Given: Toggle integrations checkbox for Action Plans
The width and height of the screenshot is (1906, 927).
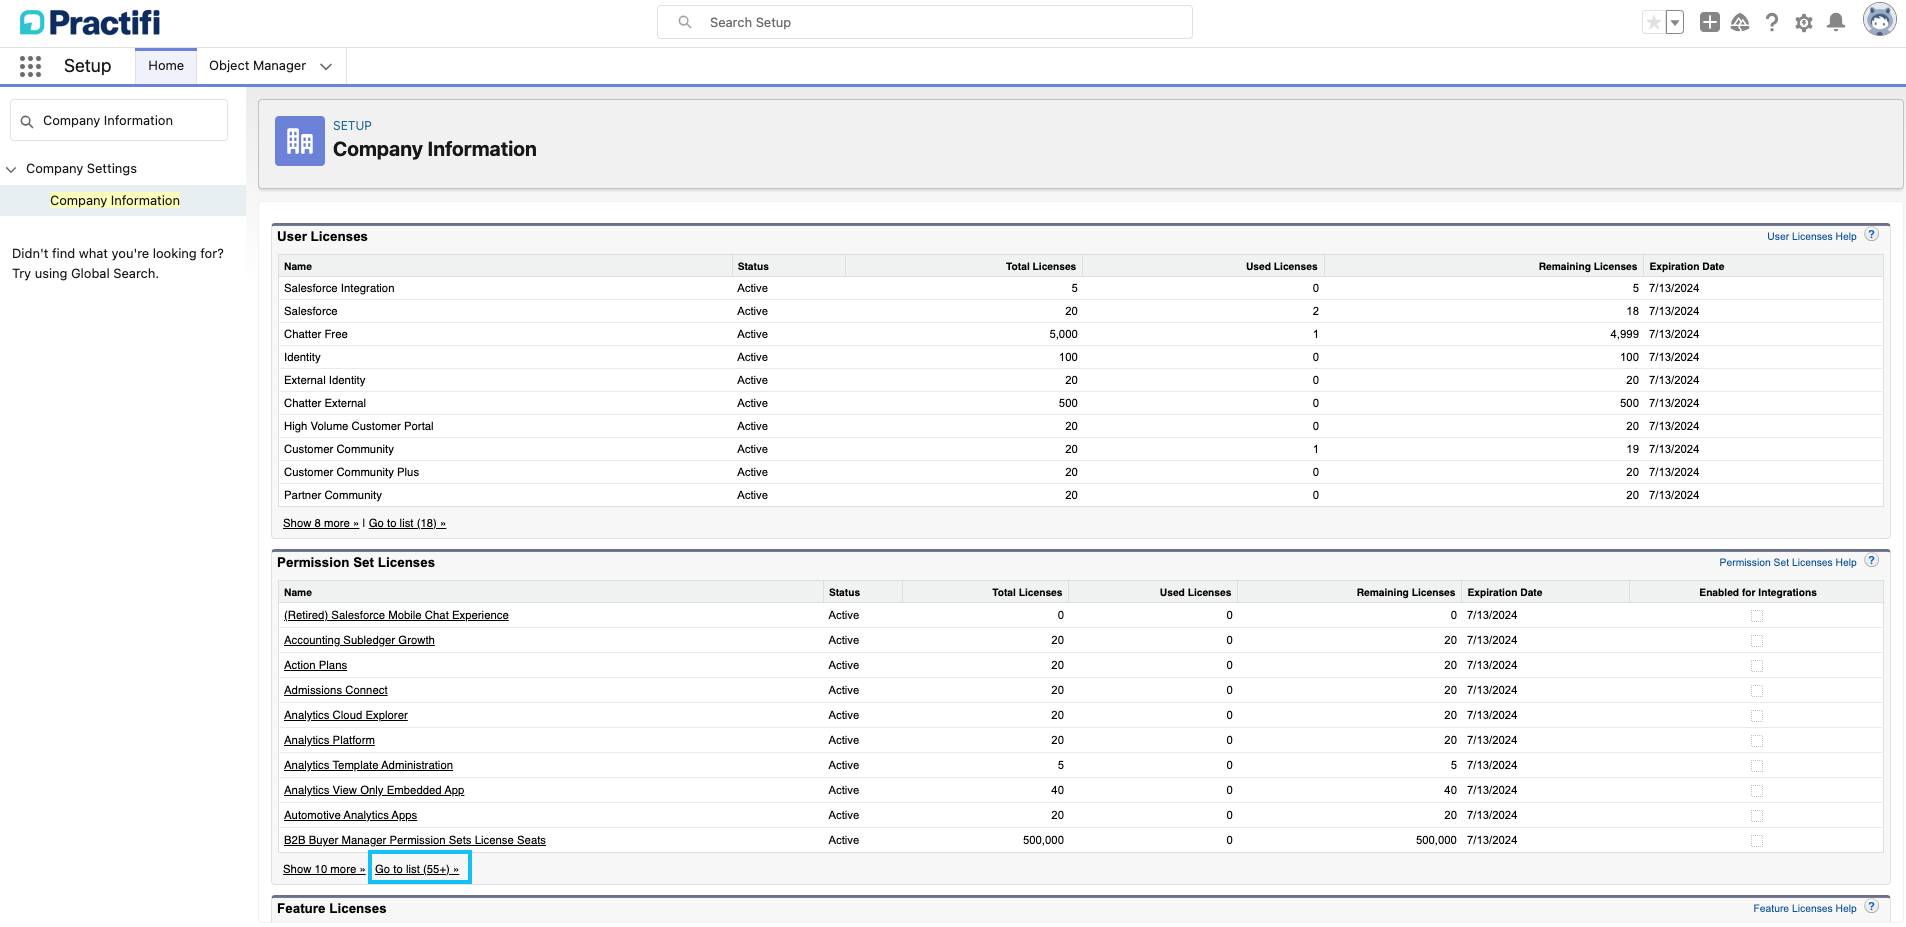Looking at the screenshot, I should [x=1757, y=666].
